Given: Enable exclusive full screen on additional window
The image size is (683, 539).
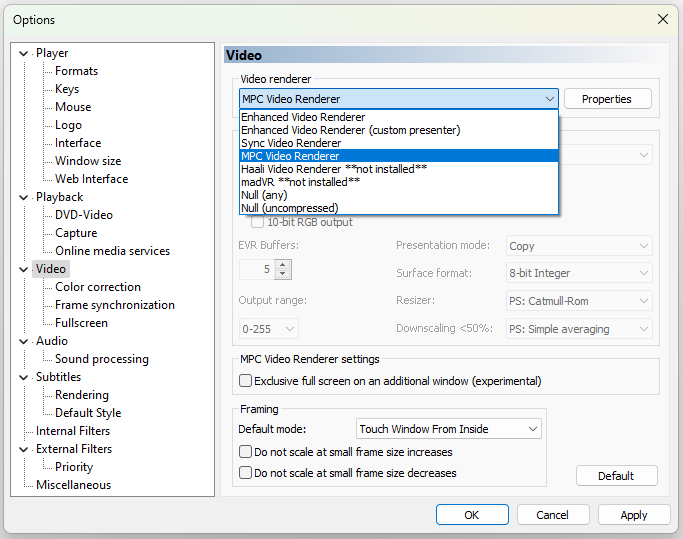Looking at the screenshot, I should point(245,381).
